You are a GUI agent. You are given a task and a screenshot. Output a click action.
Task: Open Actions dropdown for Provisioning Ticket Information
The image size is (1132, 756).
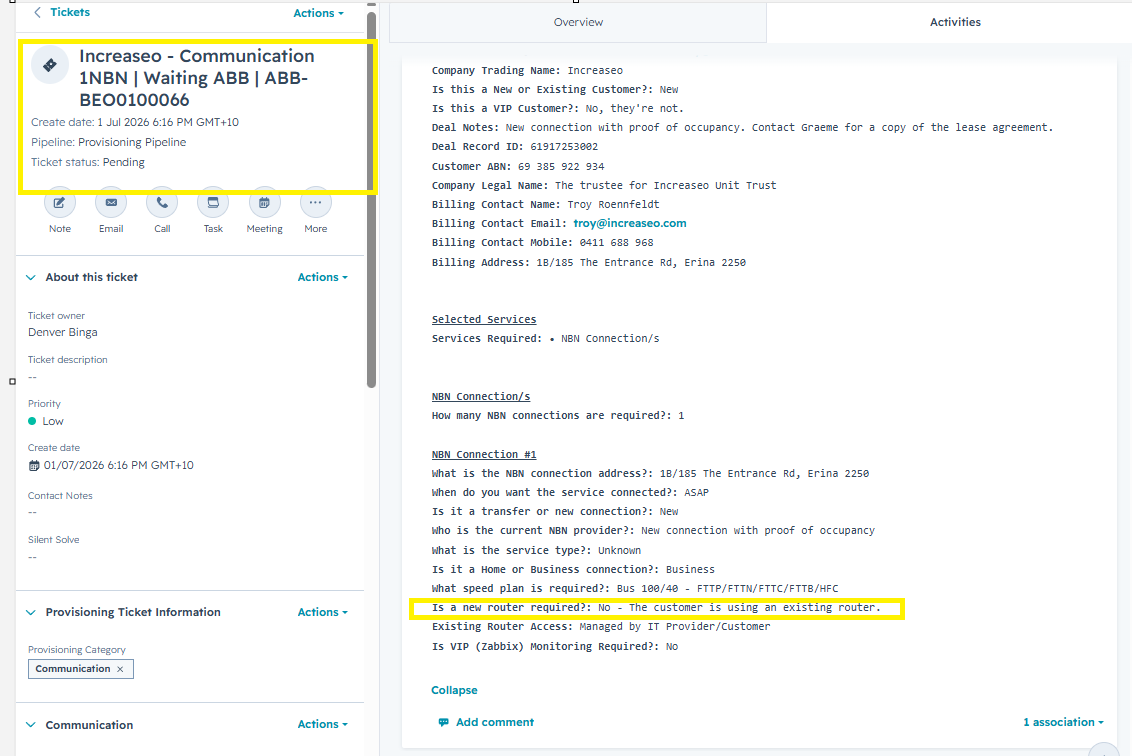point(323,612)
